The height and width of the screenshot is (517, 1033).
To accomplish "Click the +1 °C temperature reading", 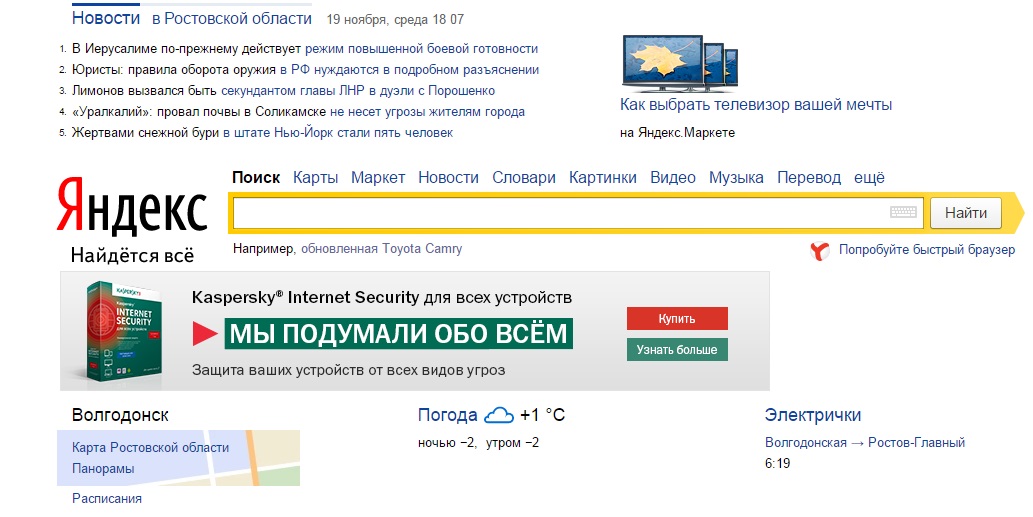I will coord(542,415).
